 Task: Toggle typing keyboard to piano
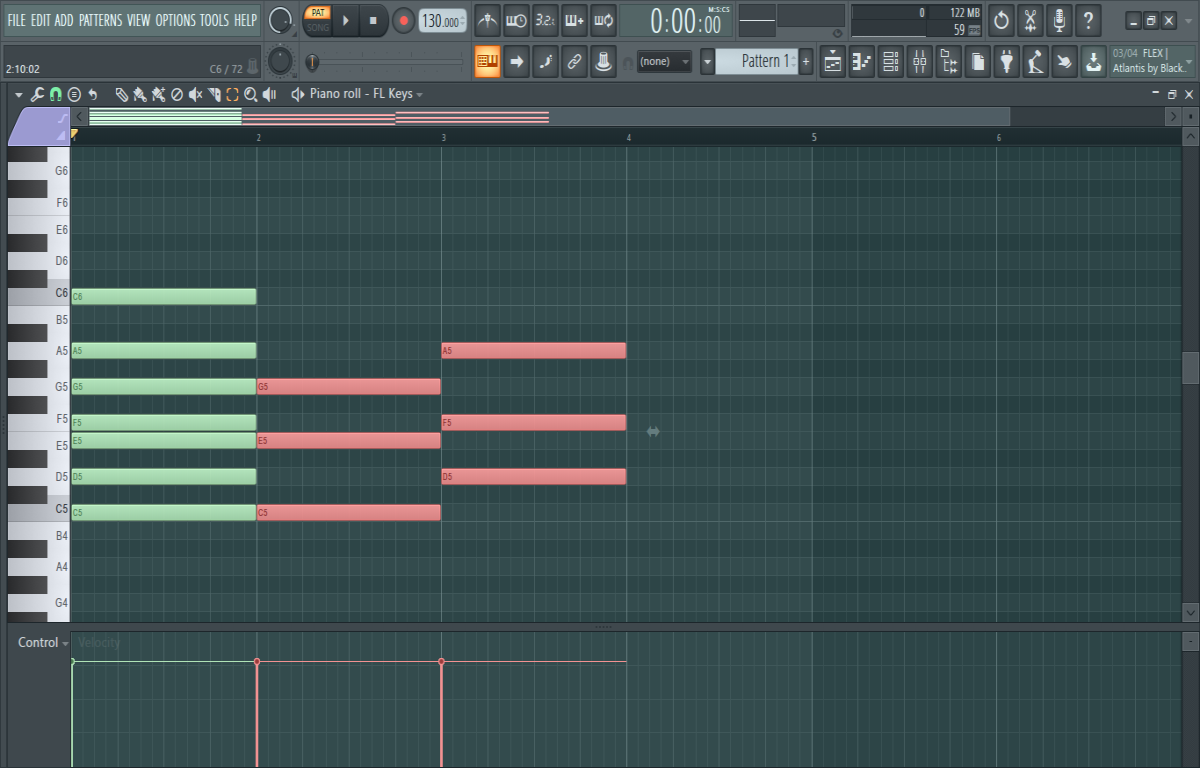coord(488,61)
